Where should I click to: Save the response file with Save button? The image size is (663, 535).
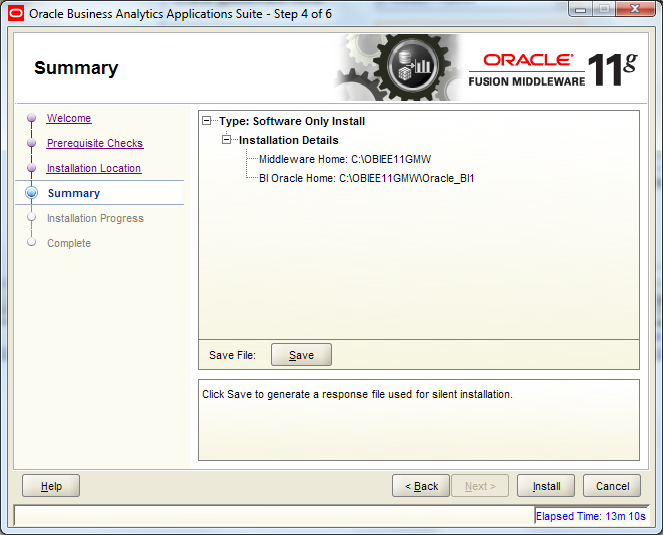(x=301, y=355)
